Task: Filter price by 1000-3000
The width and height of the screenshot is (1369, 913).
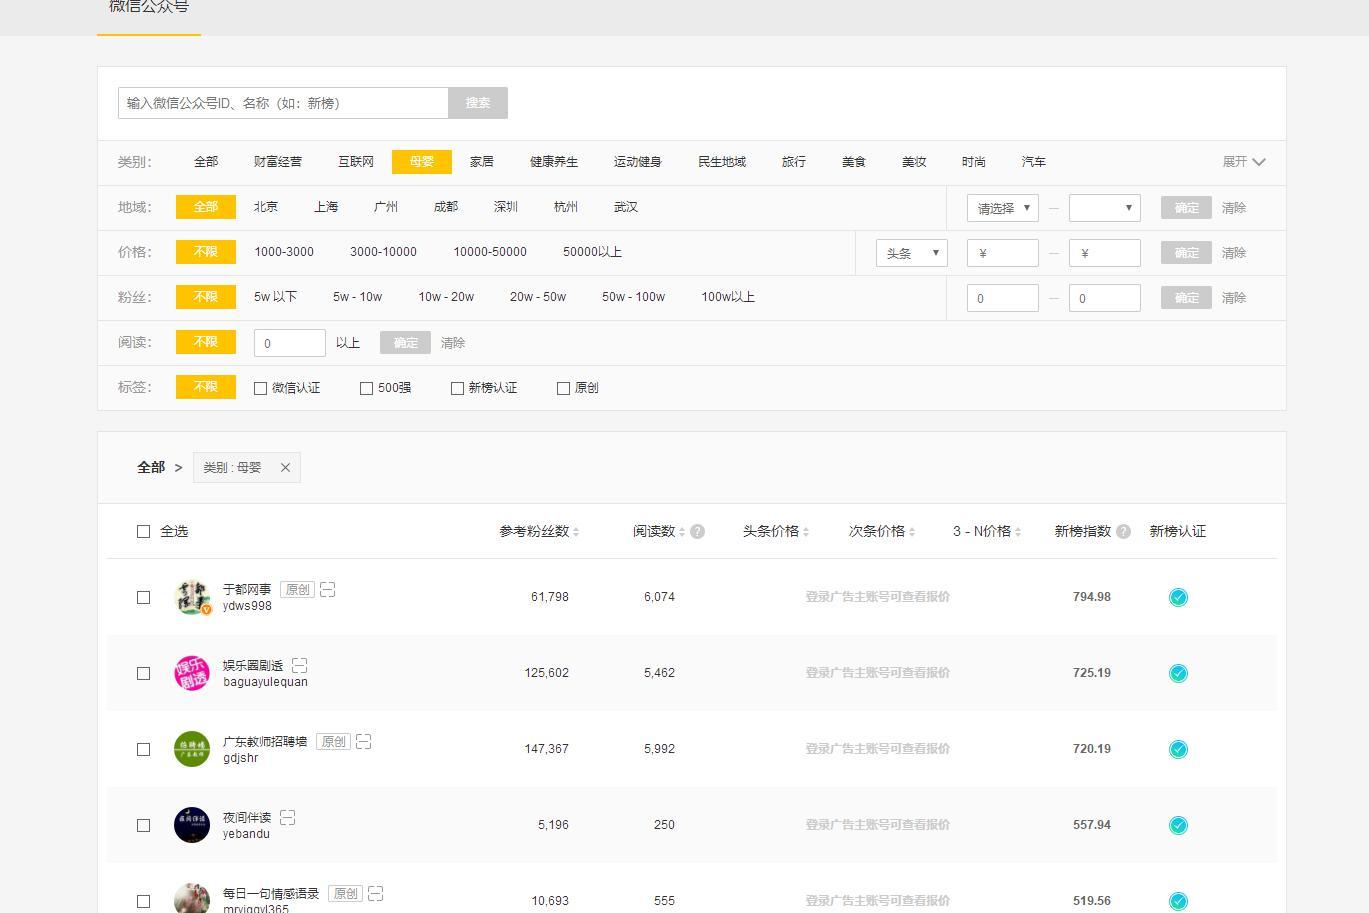Action: pyautogui.click(x=284, y=252)
